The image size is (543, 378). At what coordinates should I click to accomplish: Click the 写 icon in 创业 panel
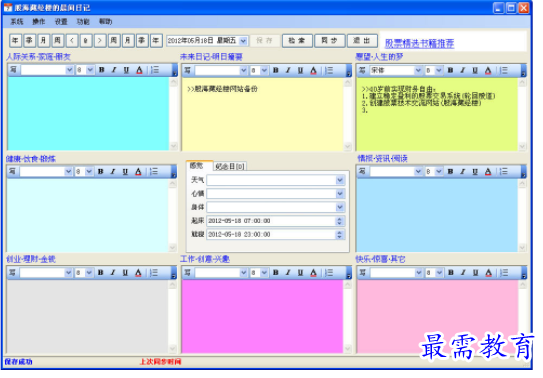coord(12,273)
